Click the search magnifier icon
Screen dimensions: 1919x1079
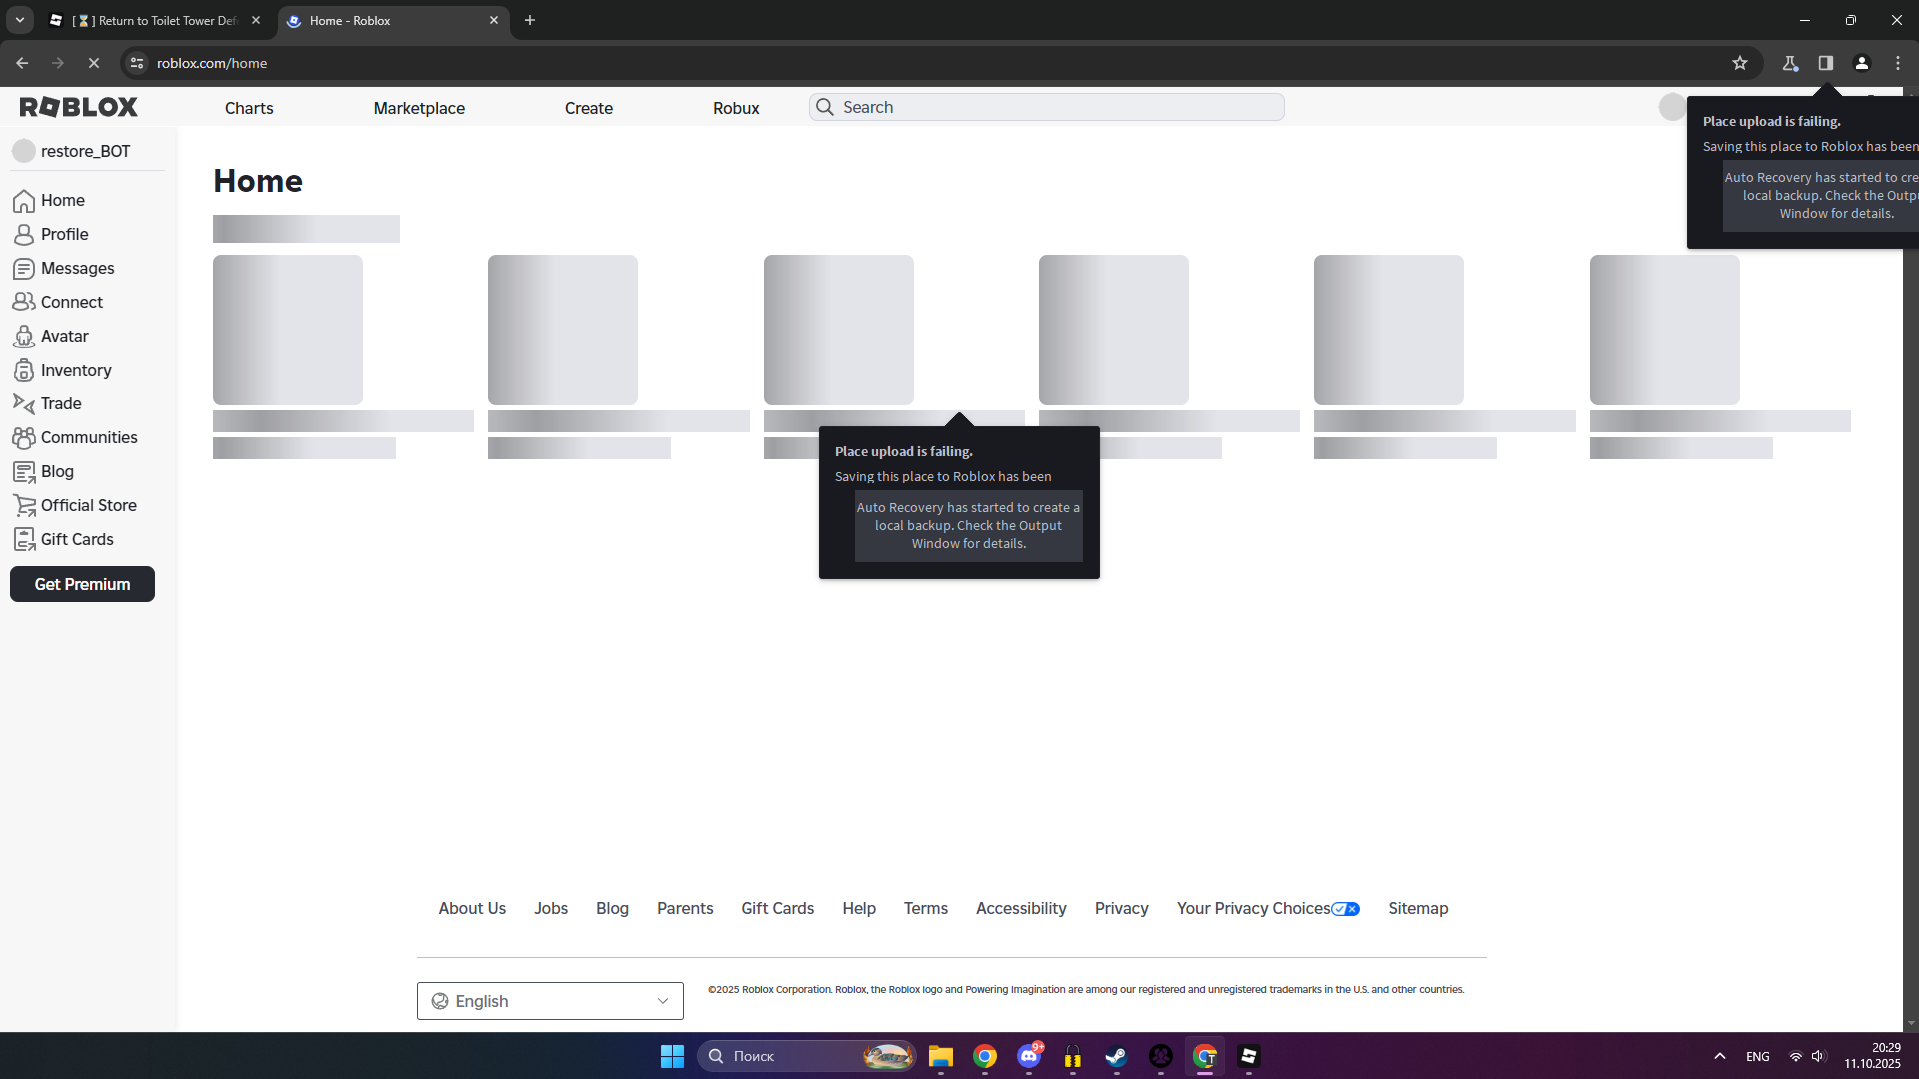pyautogui.click(x=825, y=107)
